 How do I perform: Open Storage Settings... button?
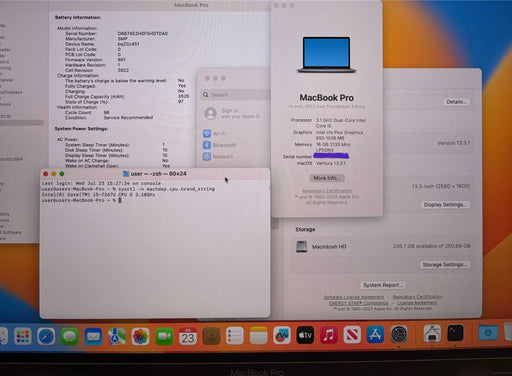[445, 265]
